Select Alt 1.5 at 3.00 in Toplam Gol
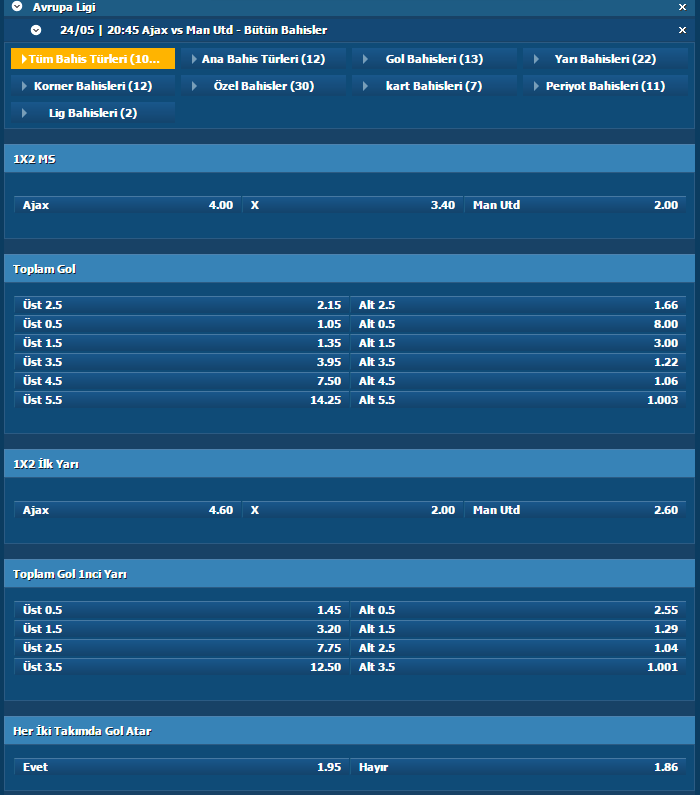 point(518,343)
